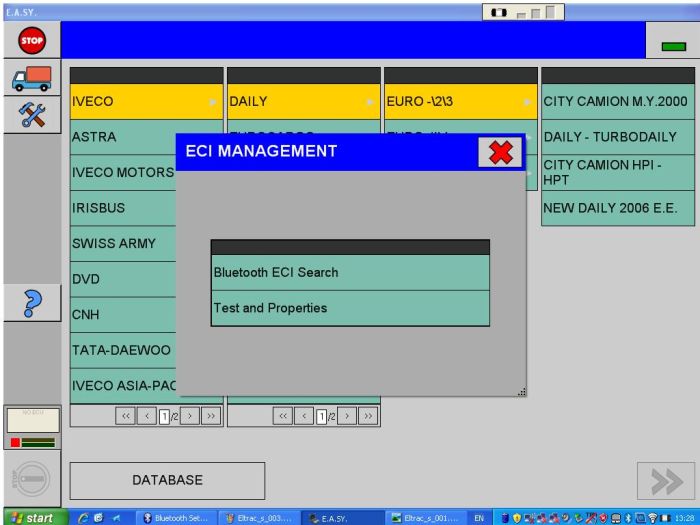
Task: Select TATA-DAEWOO brand entry
Action: (x=123, y=350)
